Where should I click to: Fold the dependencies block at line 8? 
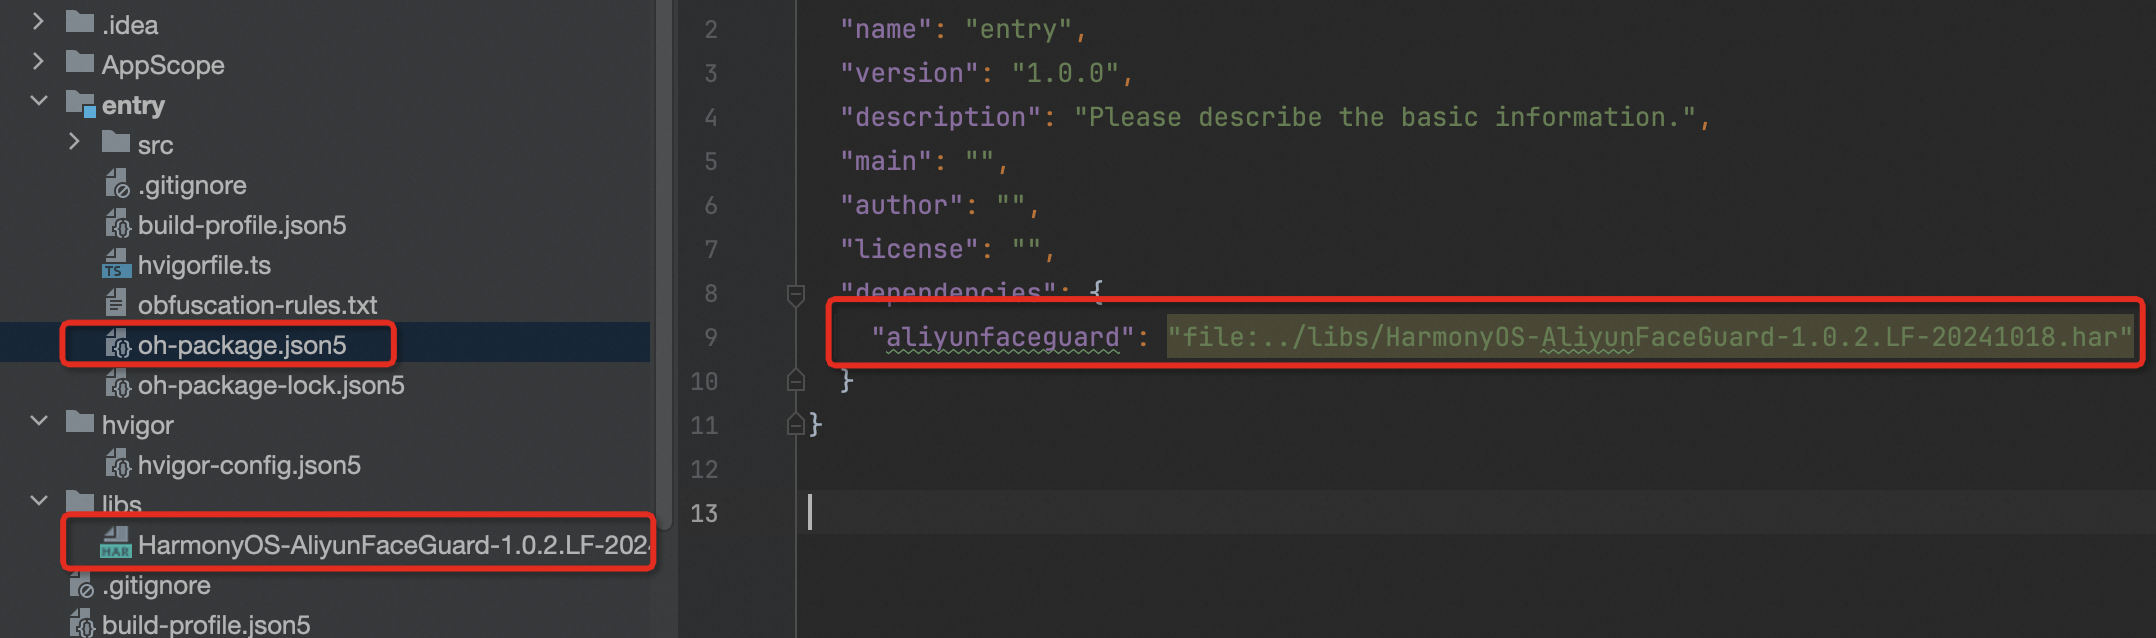click(796, 294)
